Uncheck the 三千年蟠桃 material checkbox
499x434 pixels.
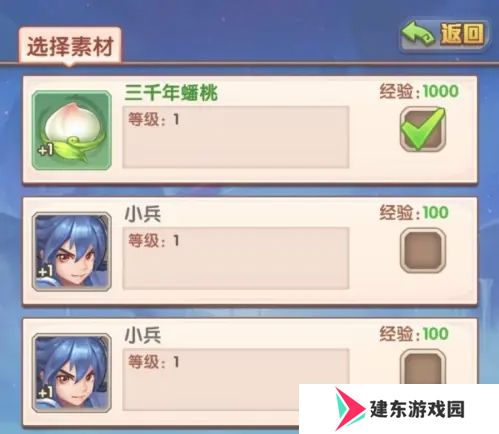click(423, 129)
